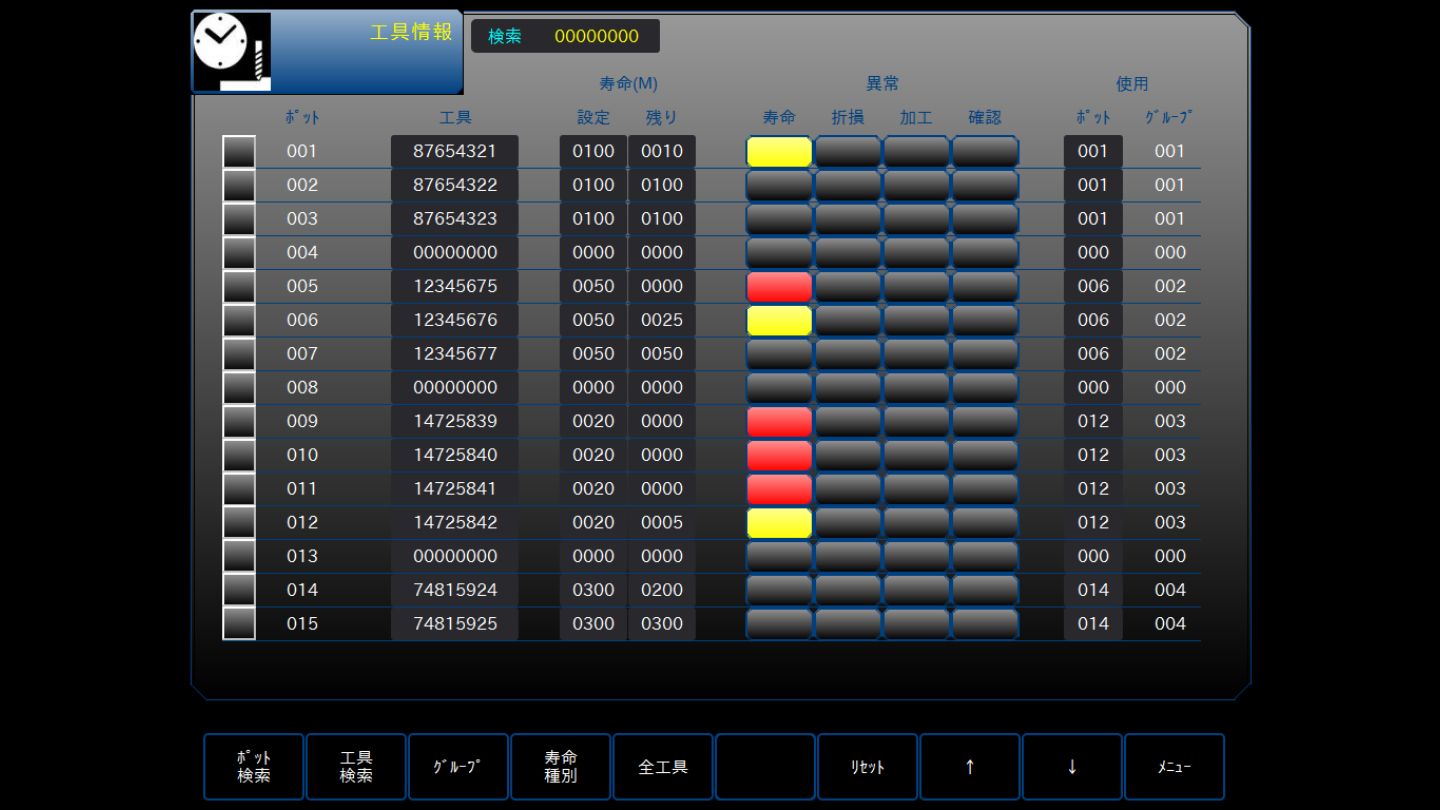The height and width of the screenshot is (810, 1440).
Task: Click the machining indicator for pot 007
Action: [x=916, y=354]
